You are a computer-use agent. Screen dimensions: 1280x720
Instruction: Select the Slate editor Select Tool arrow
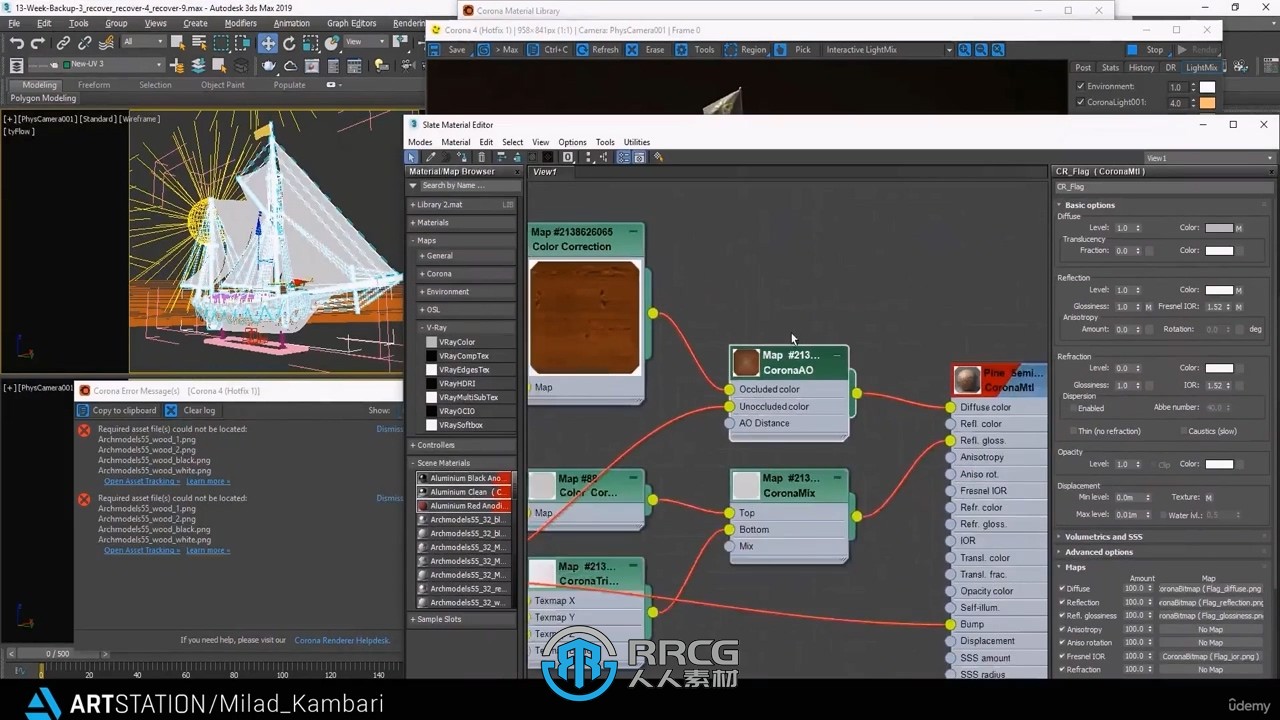[x=411, y=157]
